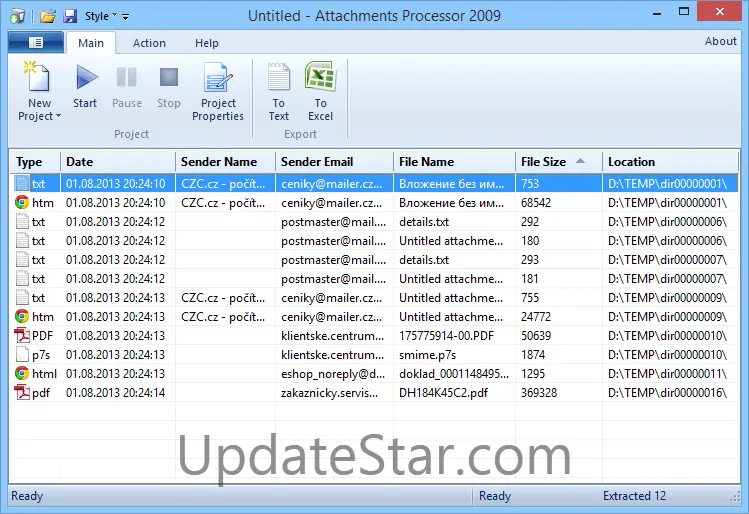Click location D:\TEMP\dir00000016\
Screen dimensions: 749x514
[667, 393]
